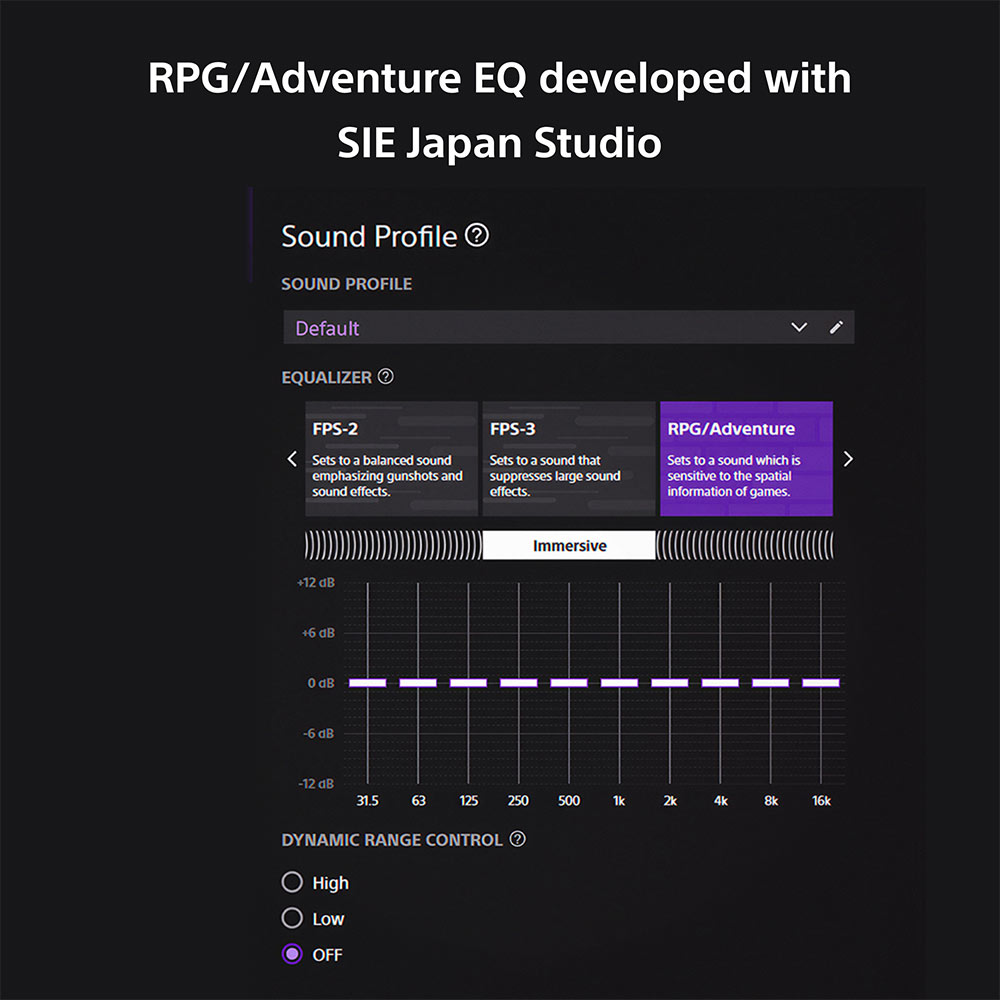Screen dimensions: 1000x1000
Task: Go to next equalizer preset with right arrow
Action: tap(848, 459)
